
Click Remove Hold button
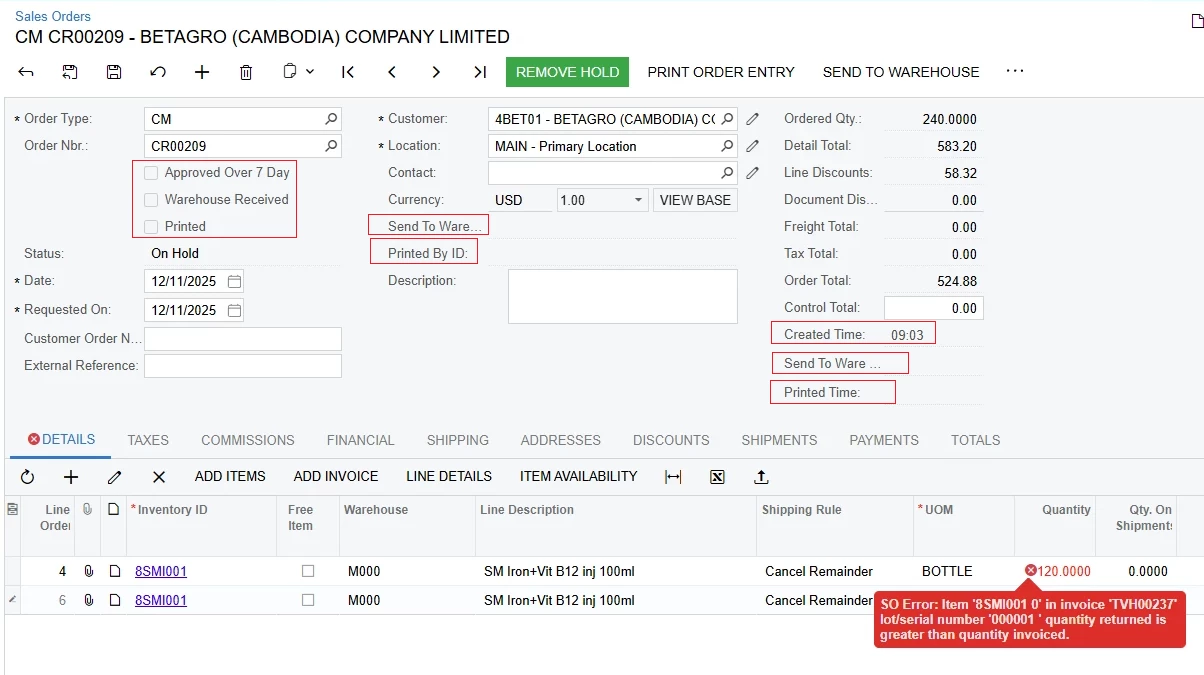point(567,72)
